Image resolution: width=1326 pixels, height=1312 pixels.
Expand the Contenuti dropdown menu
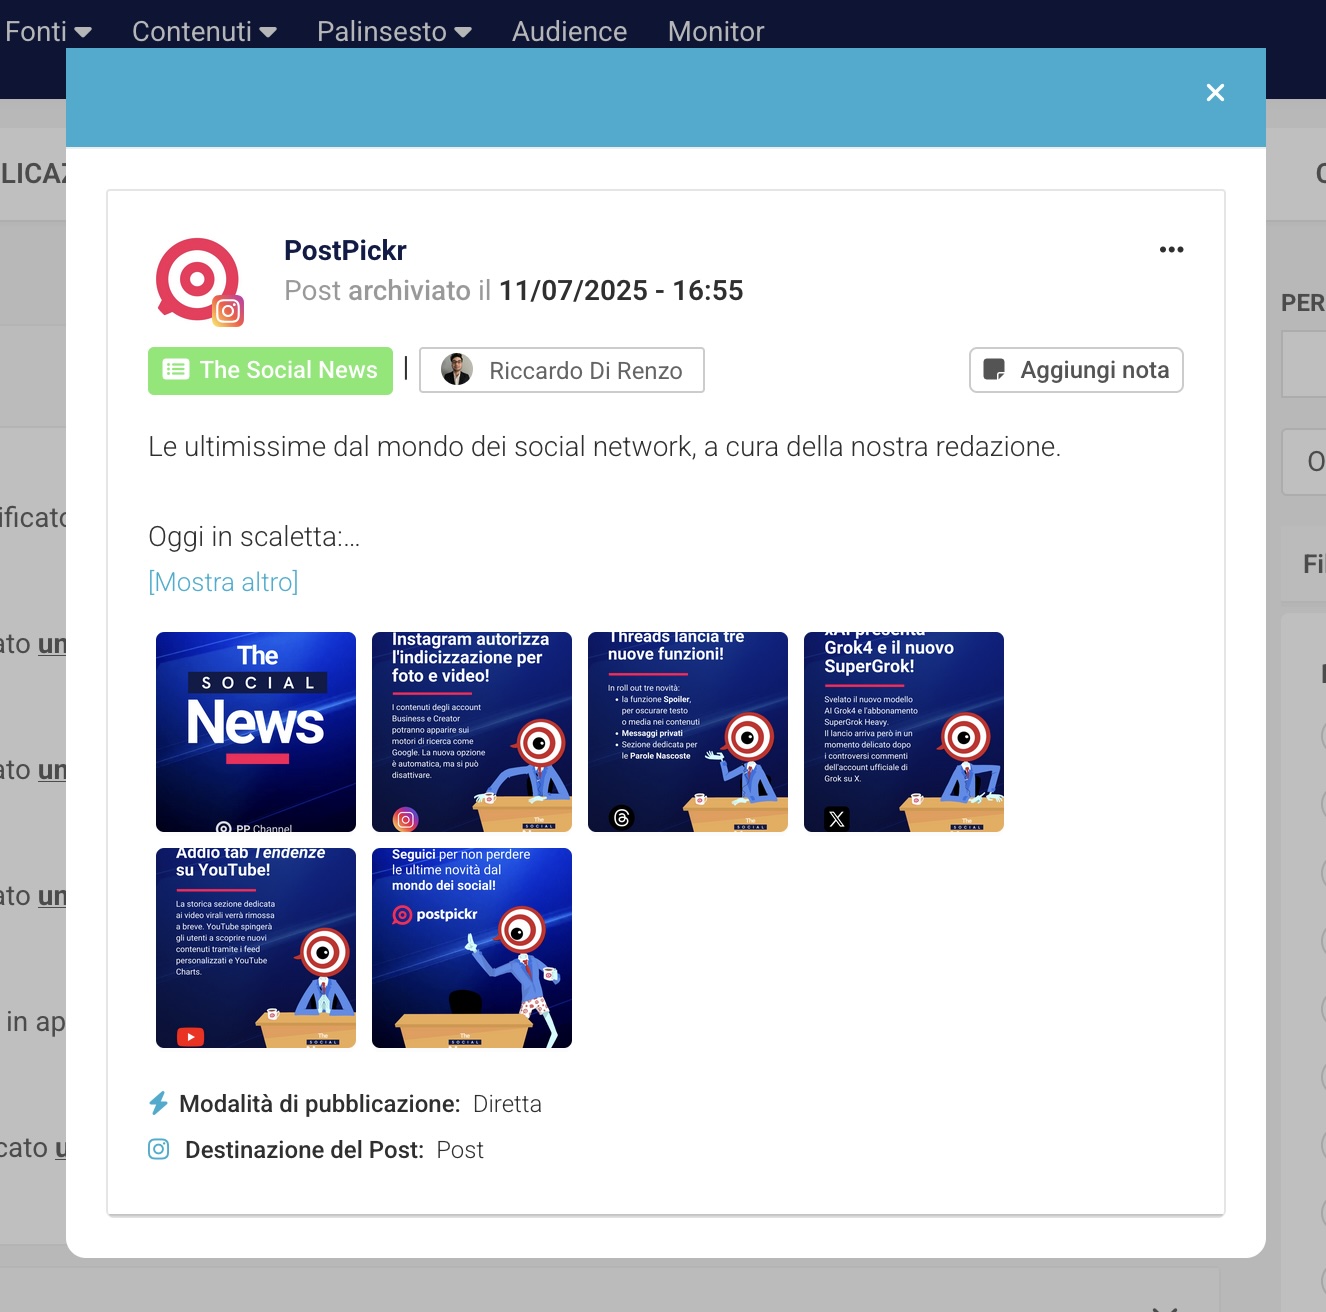(204, 32)
